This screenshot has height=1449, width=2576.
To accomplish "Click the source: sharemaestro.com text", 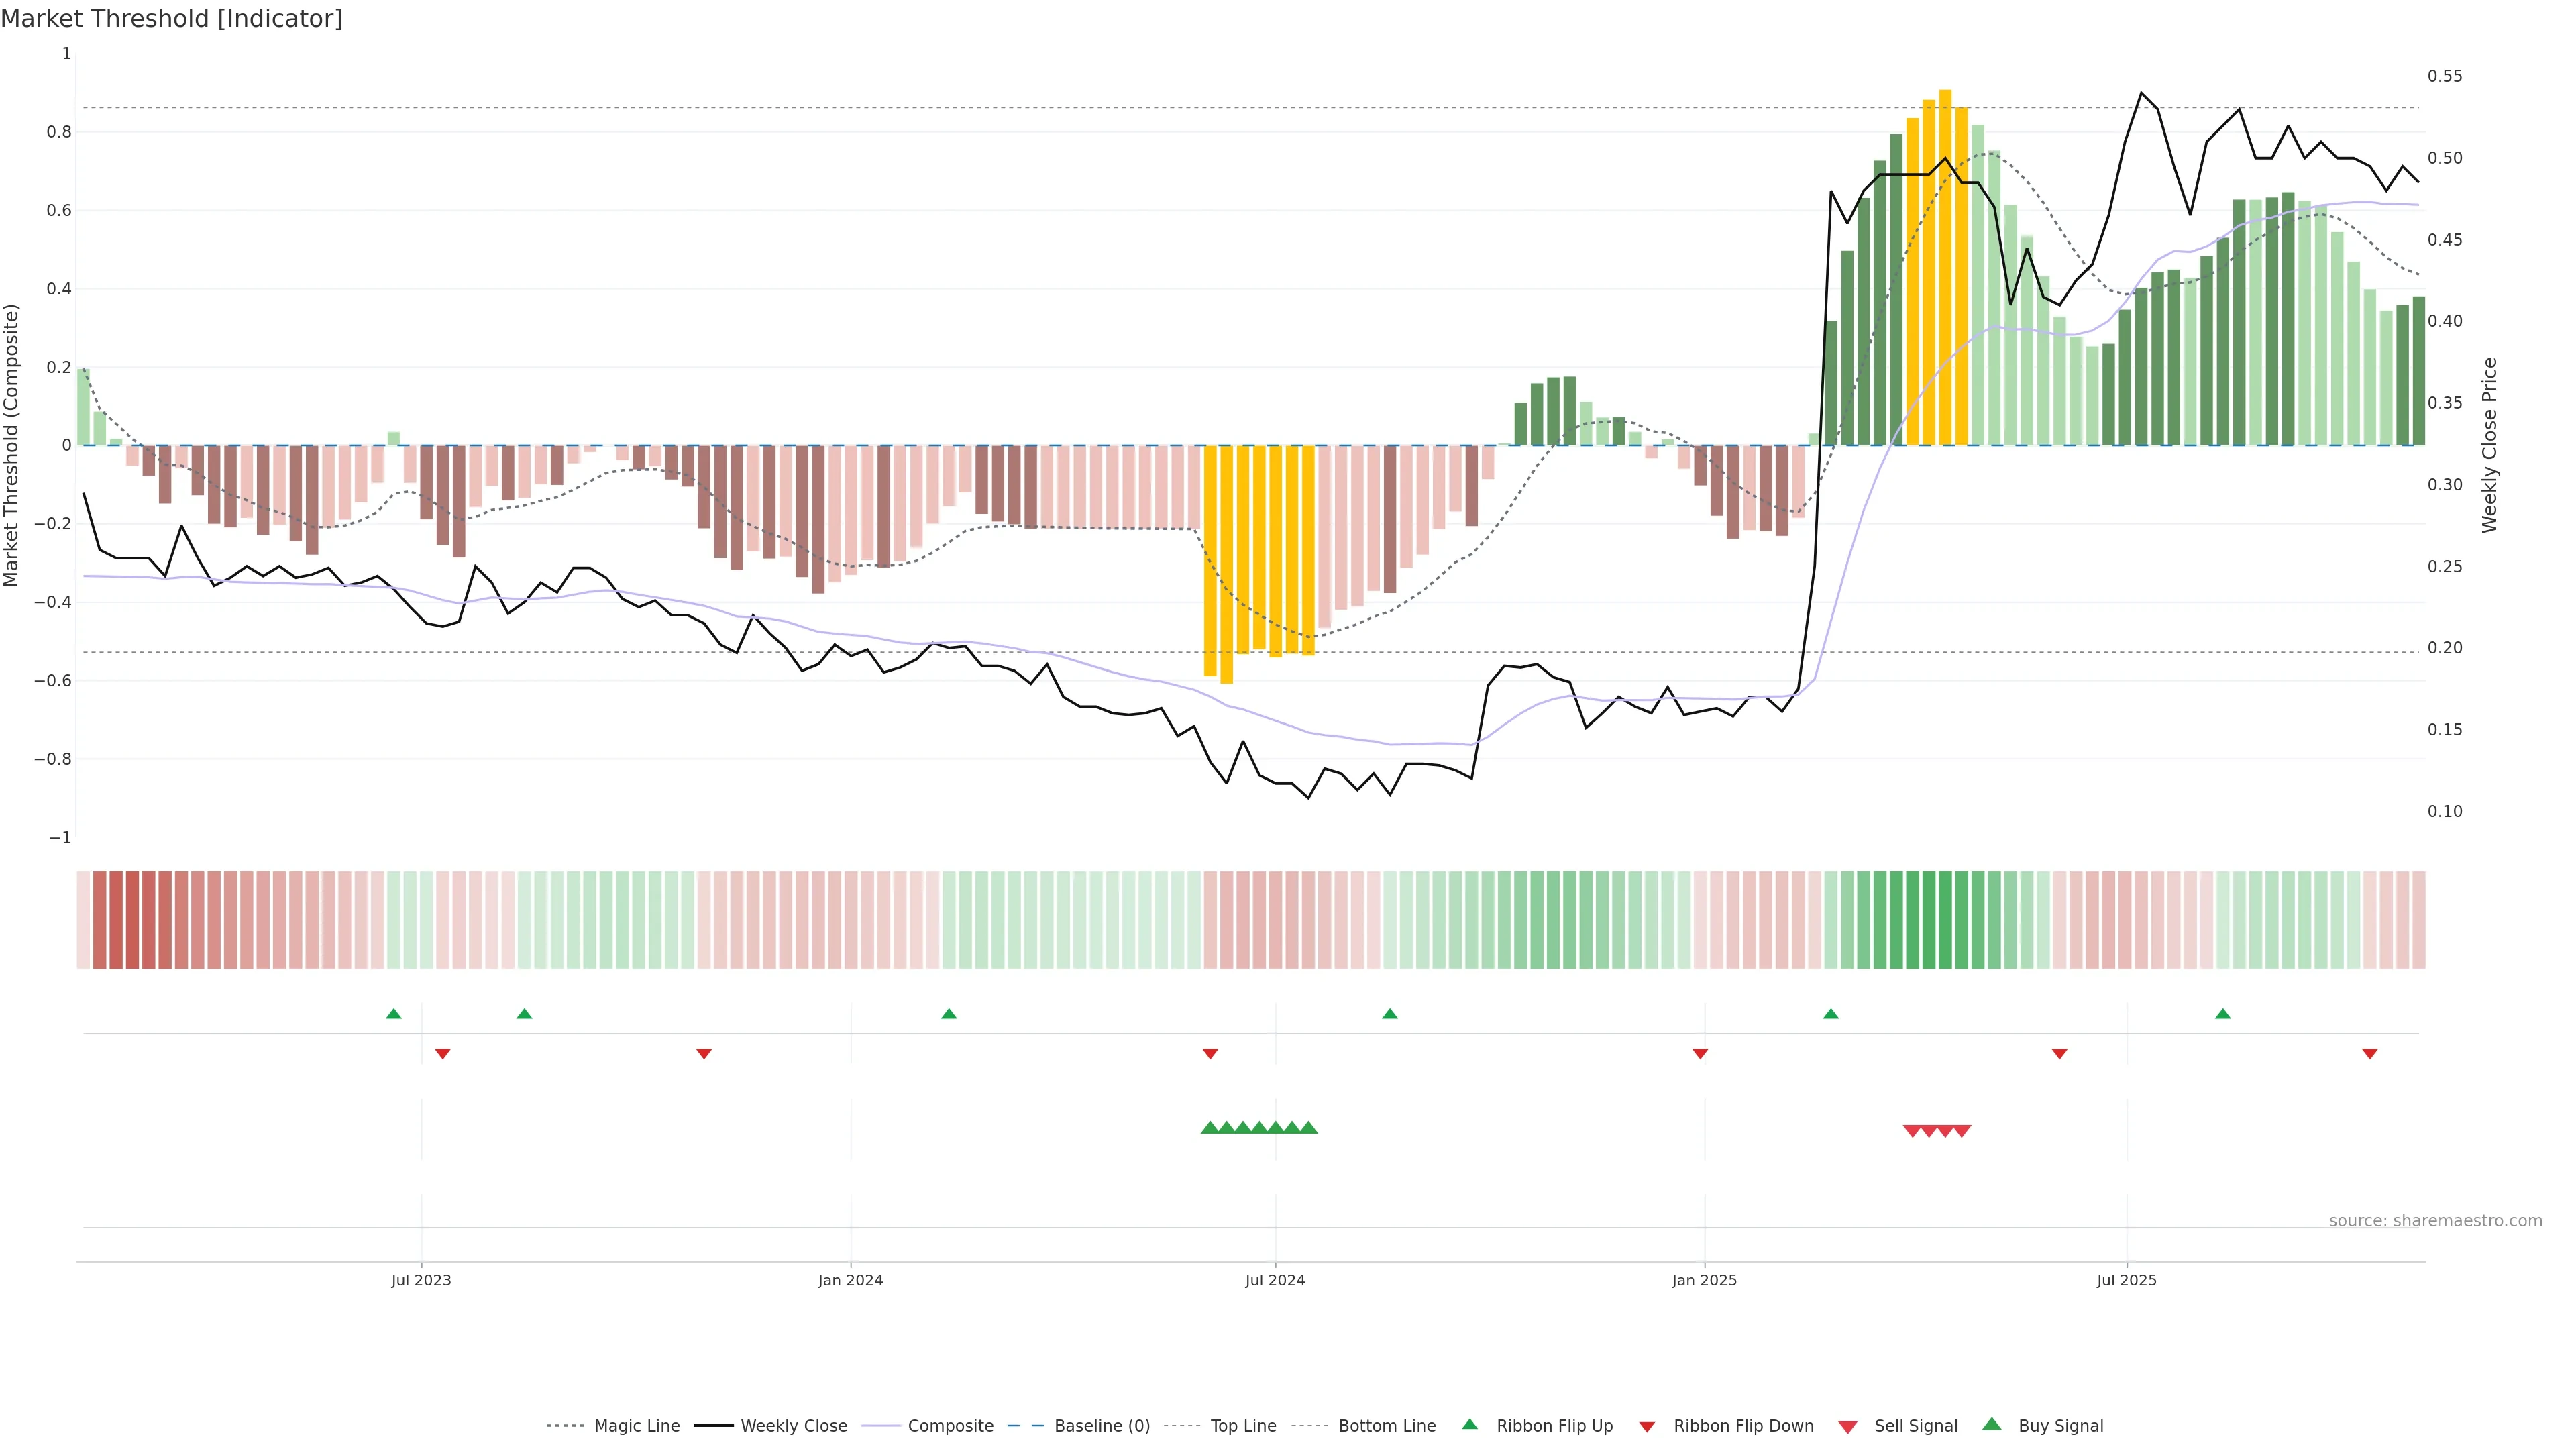I will [2435, 1221].
